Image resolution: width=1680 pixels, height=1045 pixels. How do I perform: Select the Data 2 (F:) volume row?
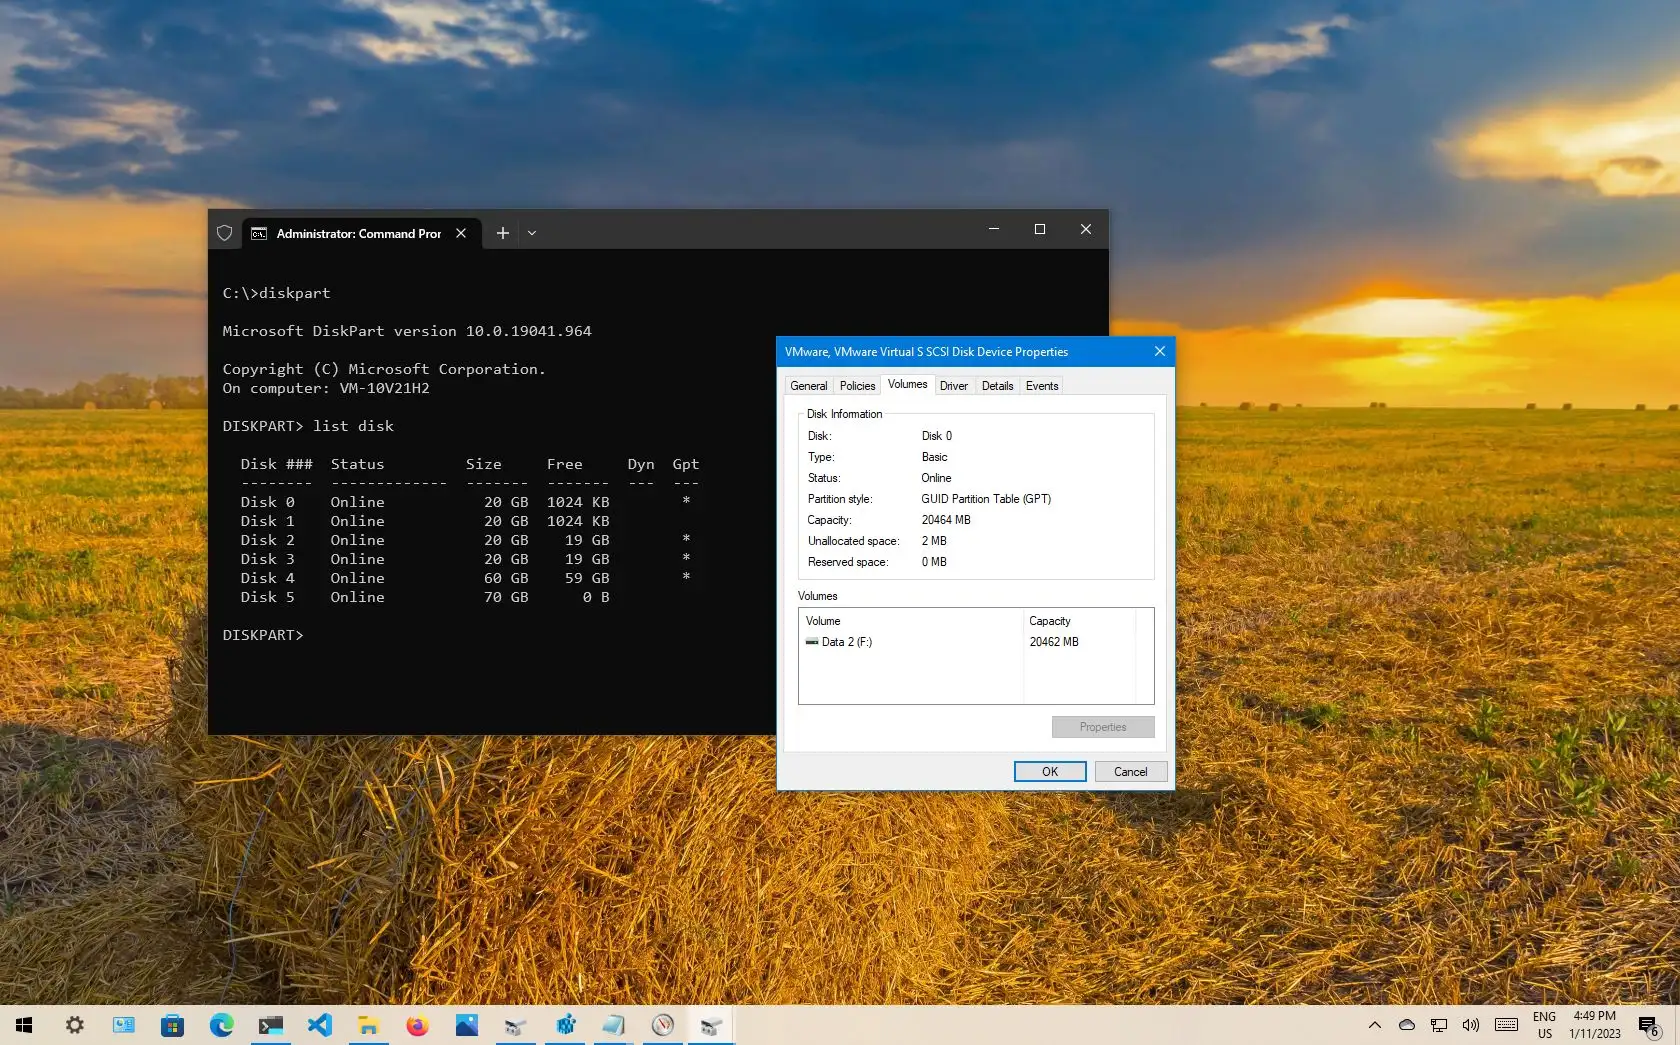(976, 642)
